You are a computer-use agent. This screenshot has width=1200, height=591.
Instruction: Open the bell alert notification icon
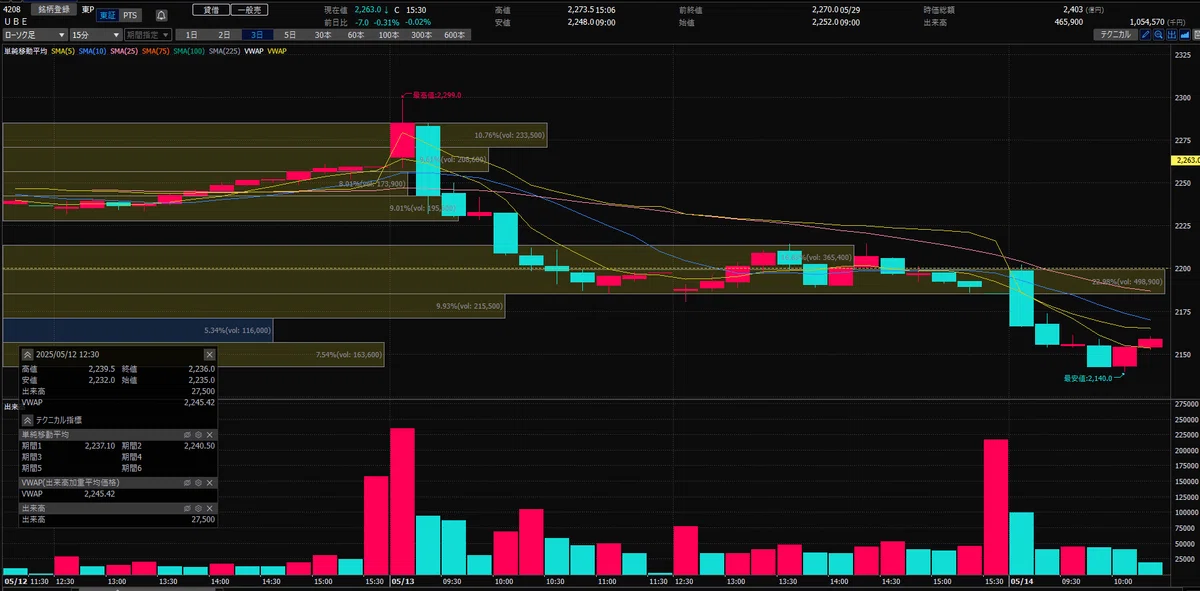pos(161,15)
